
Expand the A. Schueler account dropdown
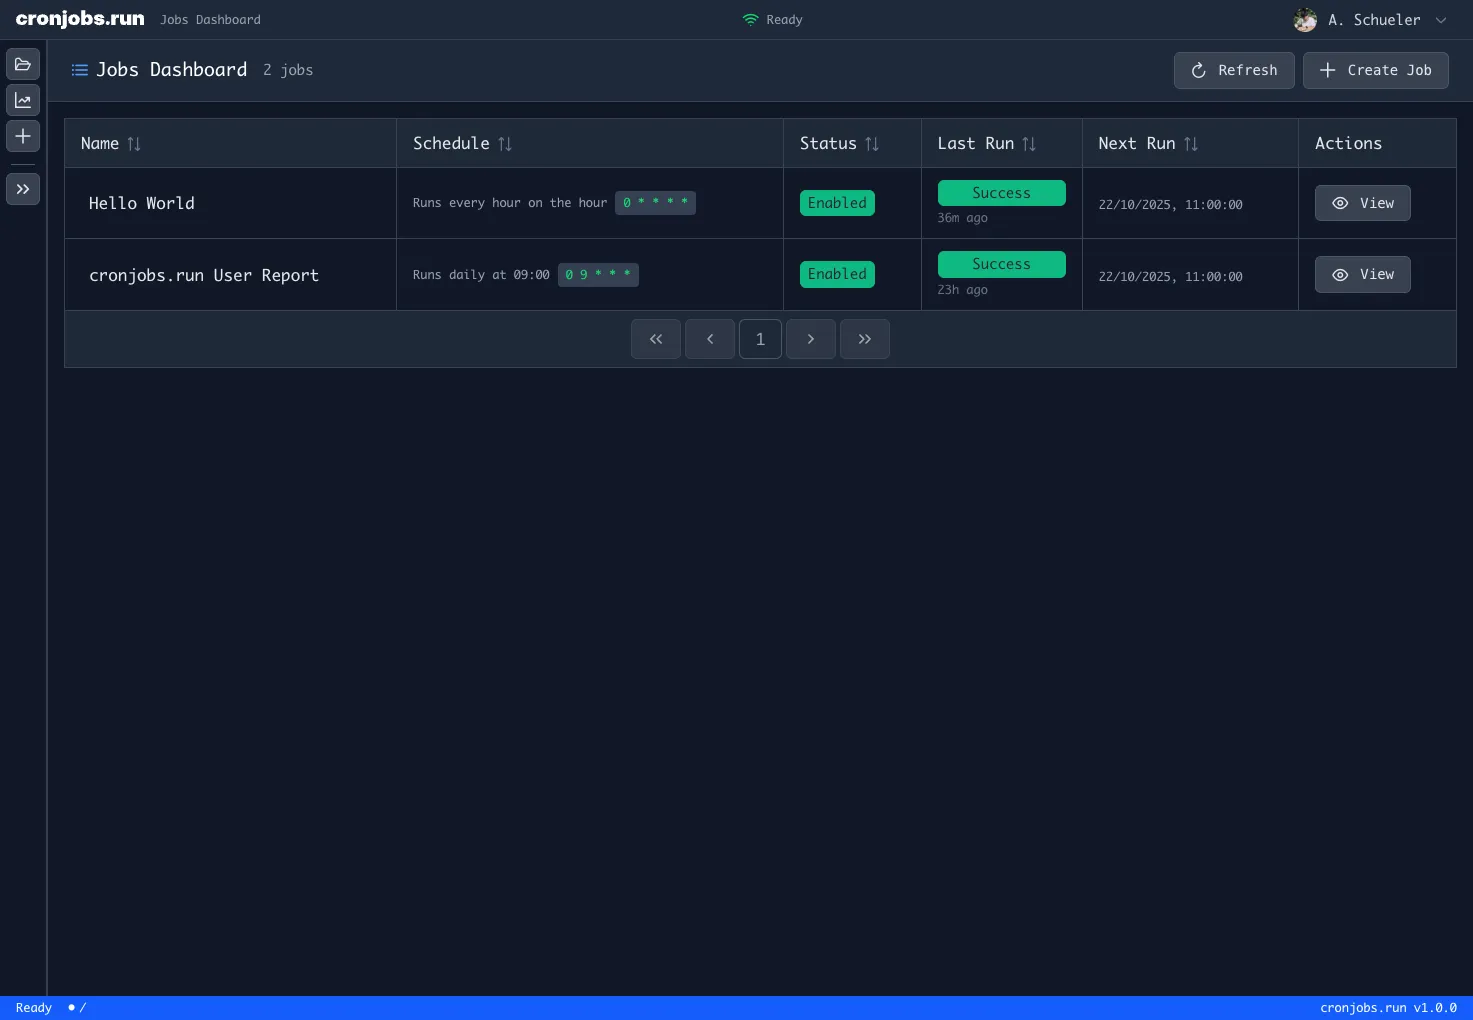click(1440, 19)
